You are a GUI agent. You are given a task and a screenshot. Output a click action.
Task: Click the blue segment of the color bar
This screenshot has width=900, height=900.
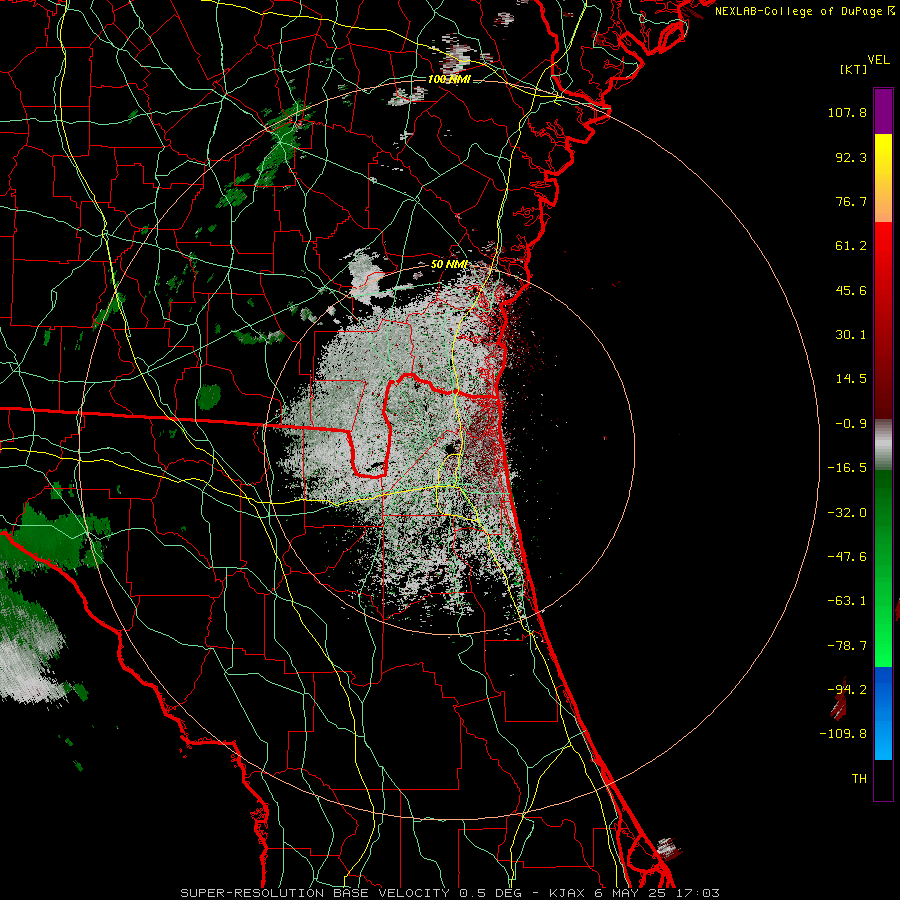click(x=883, y=713)
